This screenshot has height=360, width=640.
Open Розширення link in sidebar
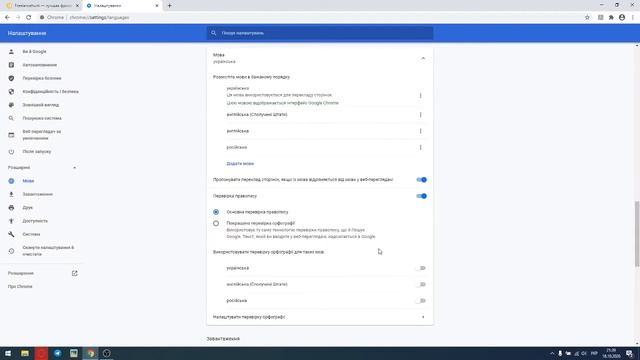[21, 273]
